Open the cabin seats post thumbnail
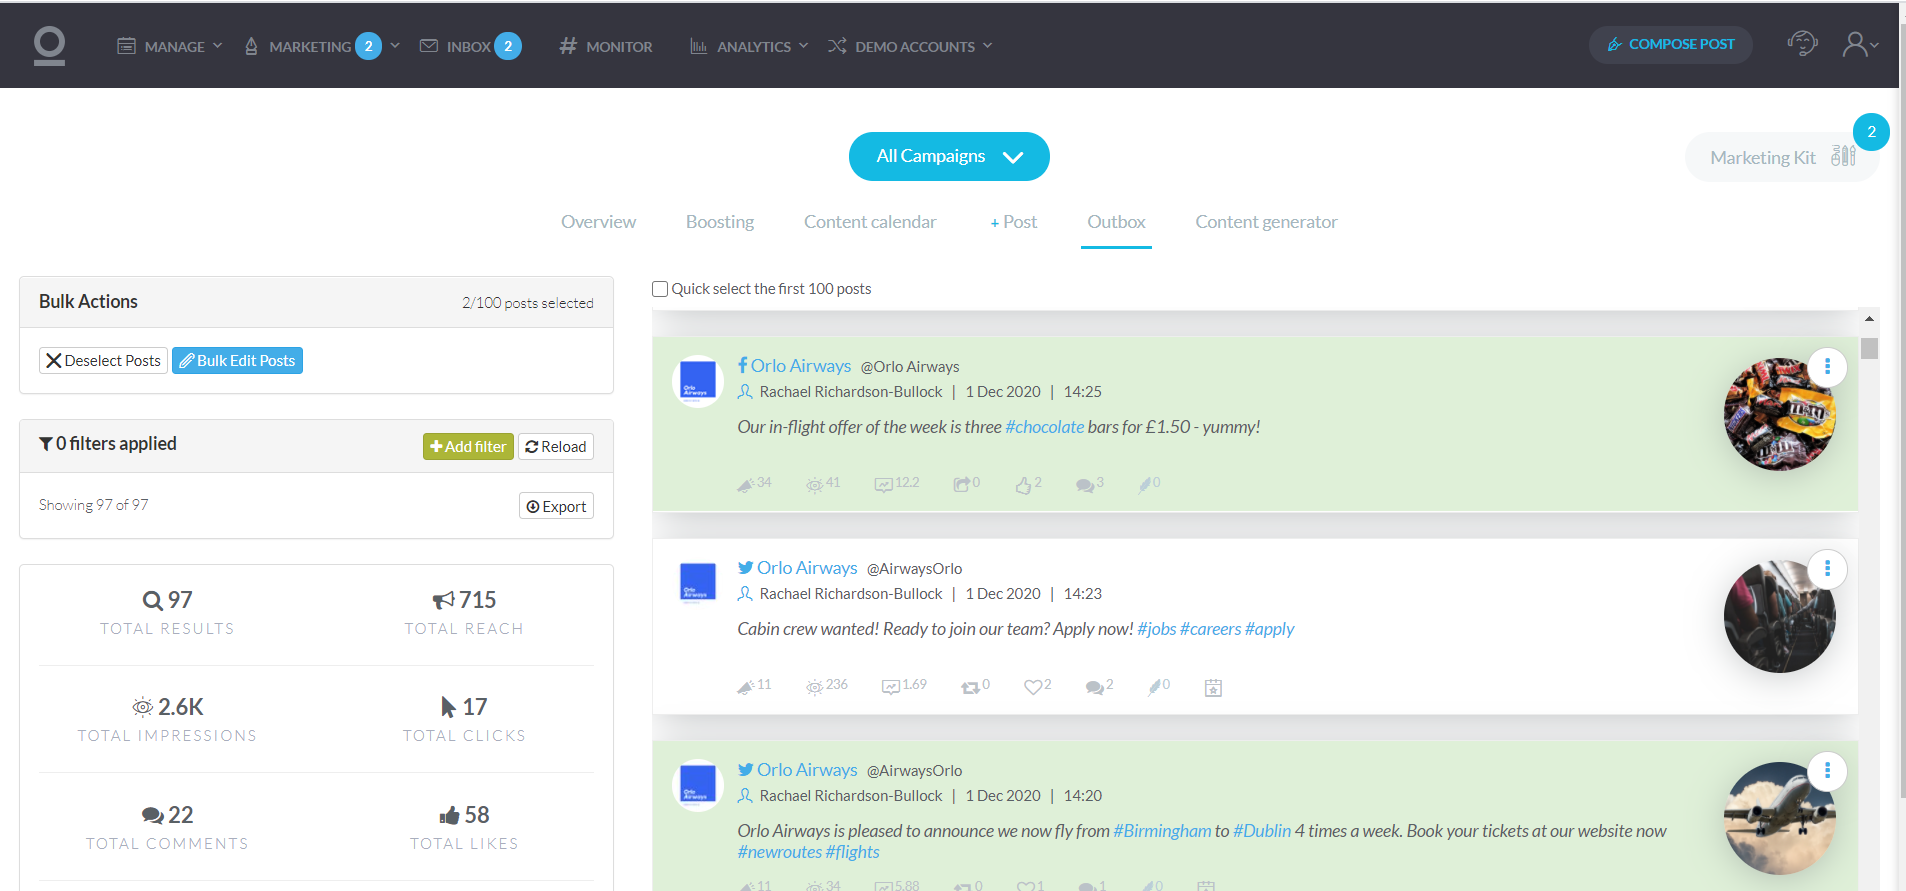1906x891 pixels. click(x=1780, y=616)
